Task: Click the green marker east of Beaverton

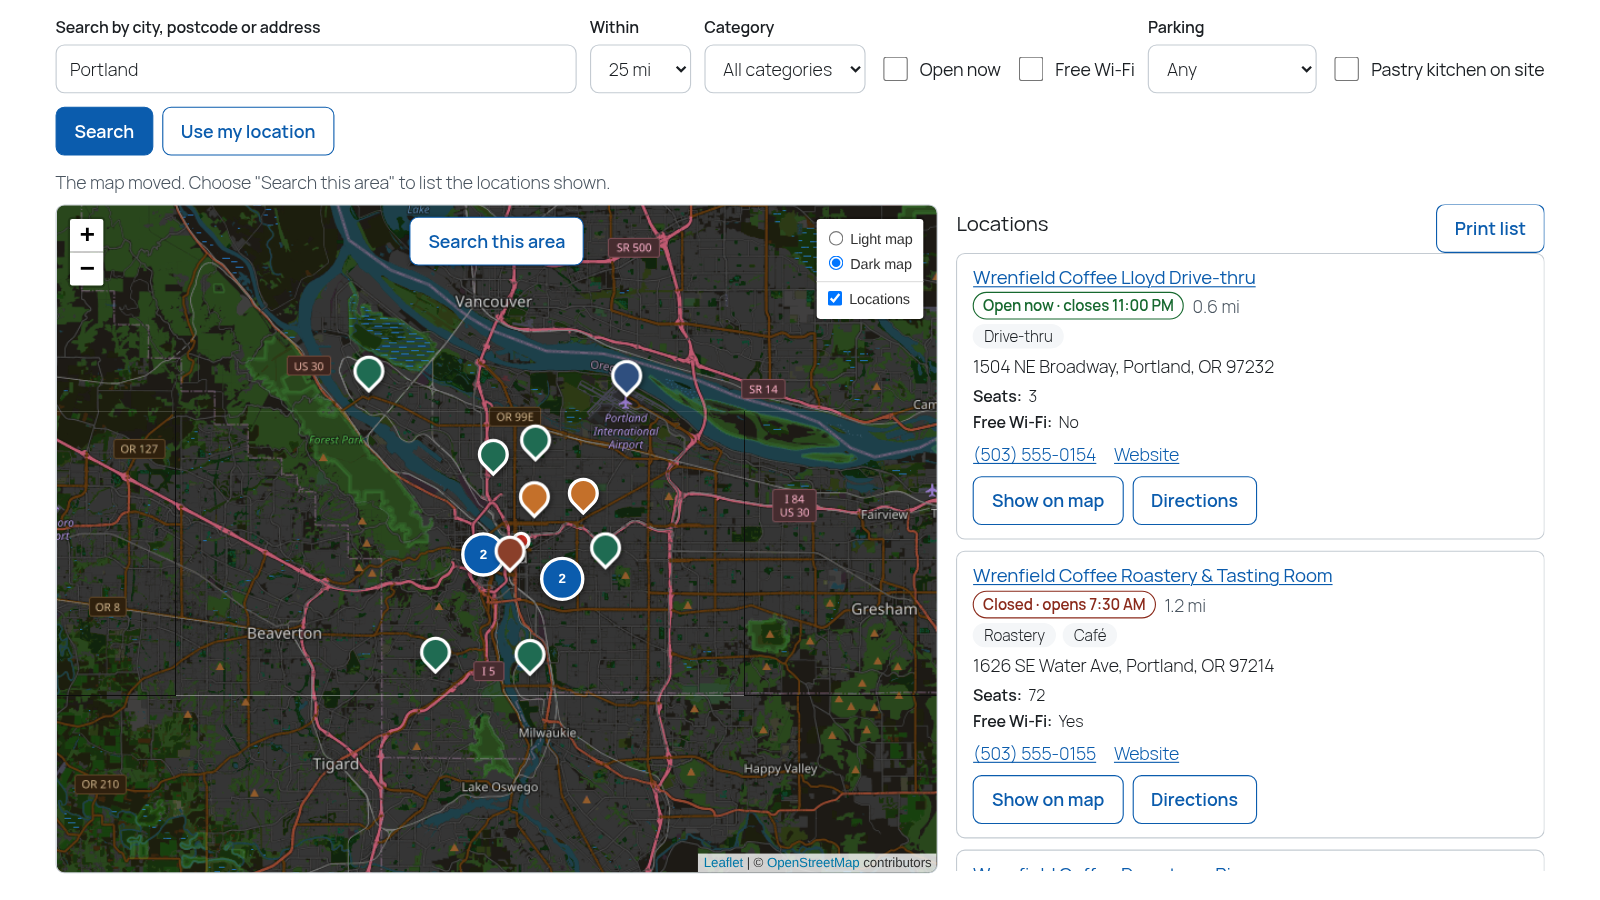Action: pyautogui.click(x=435, y=654)
